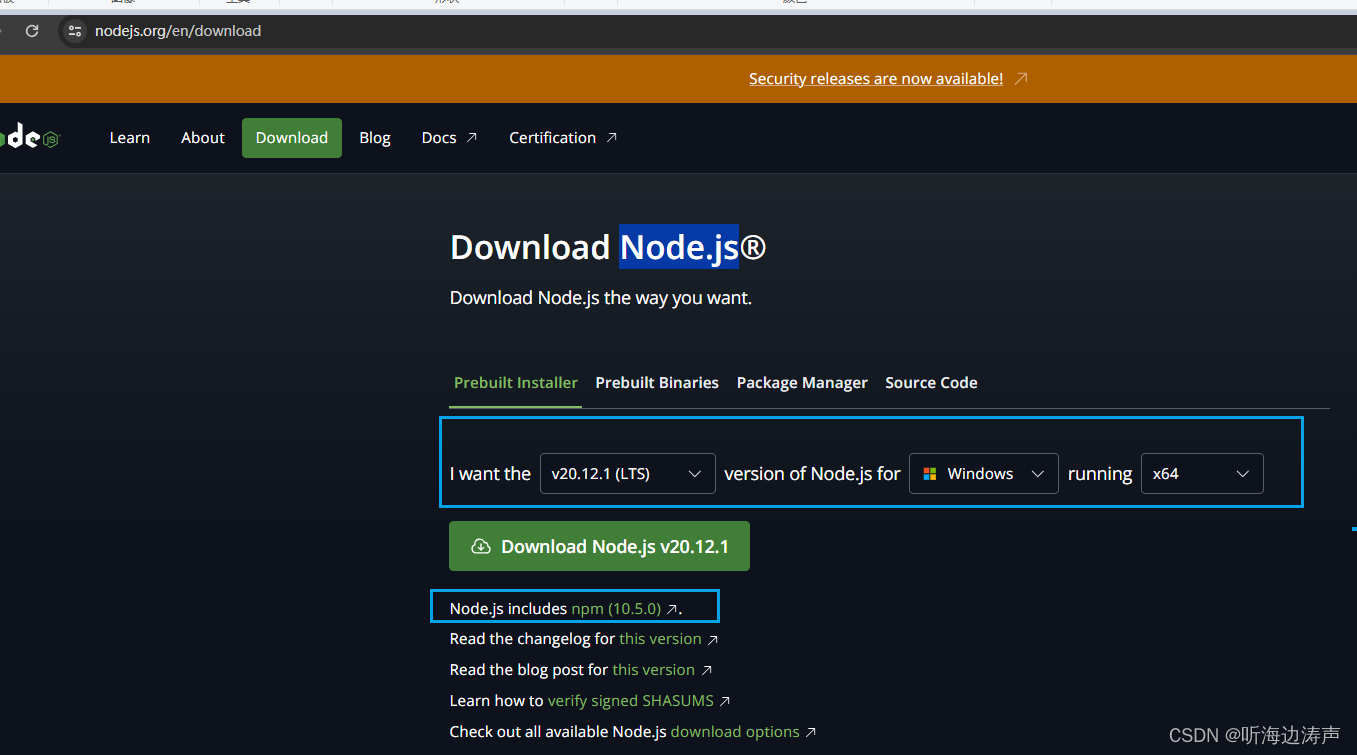Select Learn in the navigation bar
Screen dimensions: 1357x755
point(130,137)
